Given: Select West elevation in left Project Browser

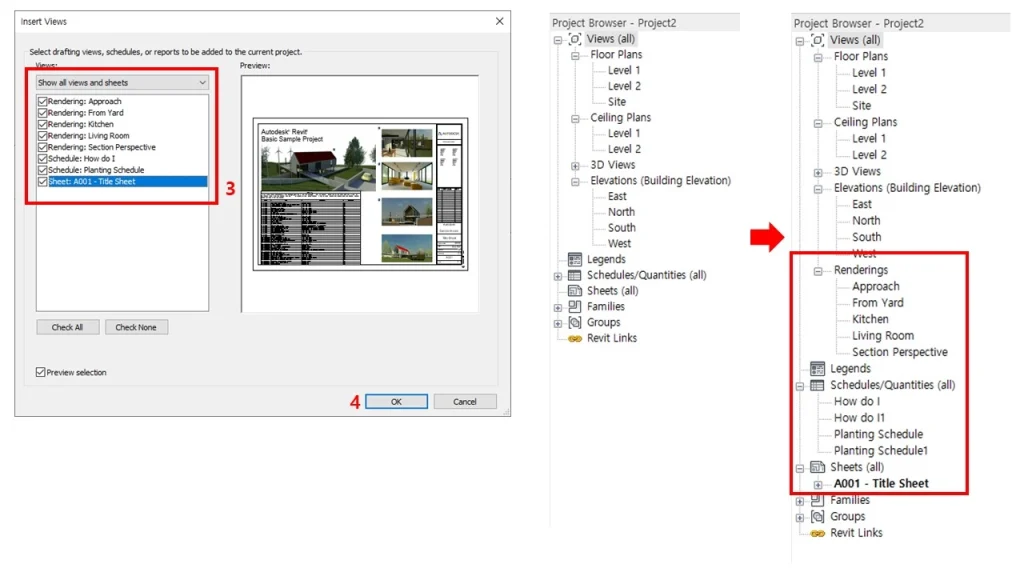Looking at the screenshot, I should tap(619, 244).
